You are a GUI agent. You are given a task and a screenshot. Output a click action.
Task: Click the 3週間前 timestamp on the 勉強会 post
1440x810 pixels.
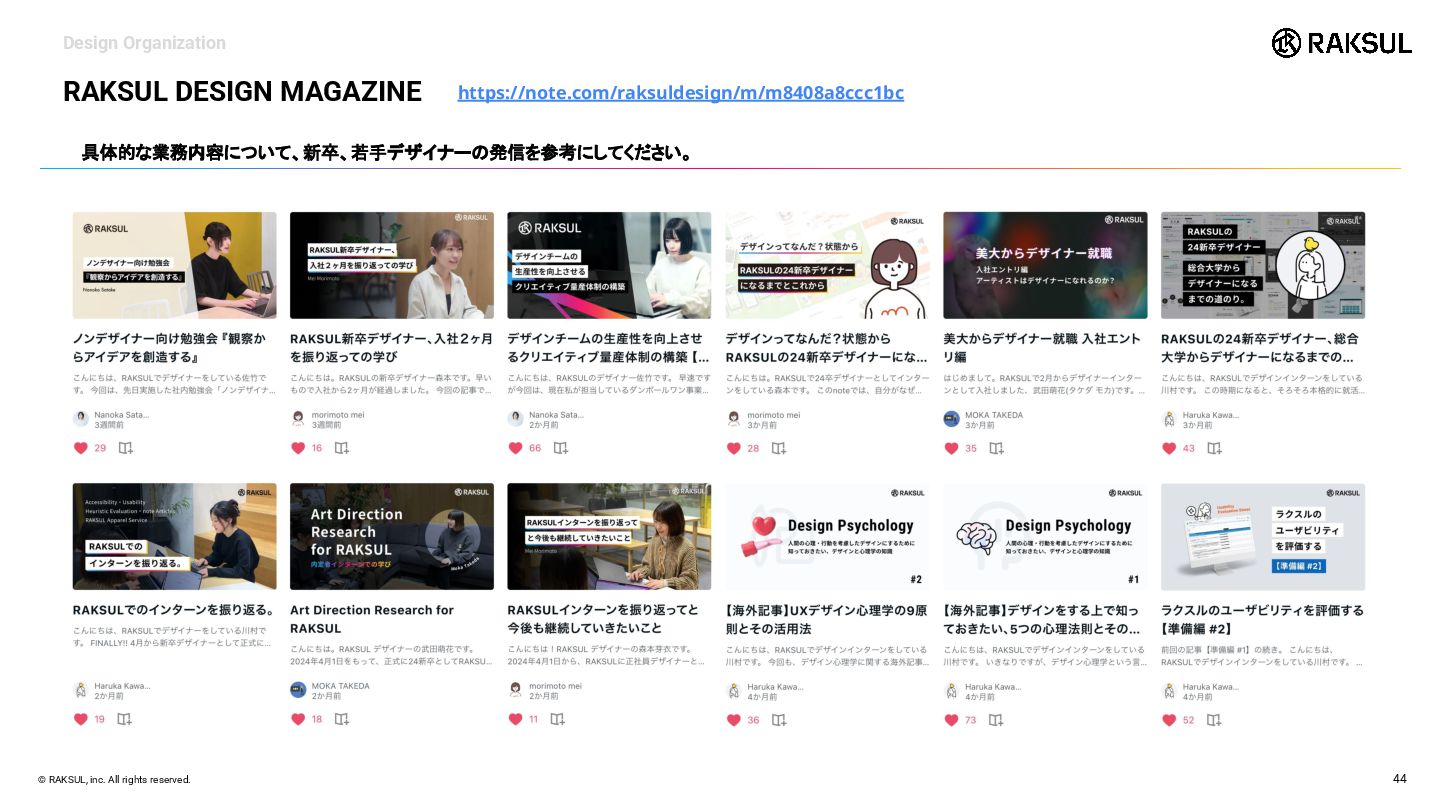(109, 425)
